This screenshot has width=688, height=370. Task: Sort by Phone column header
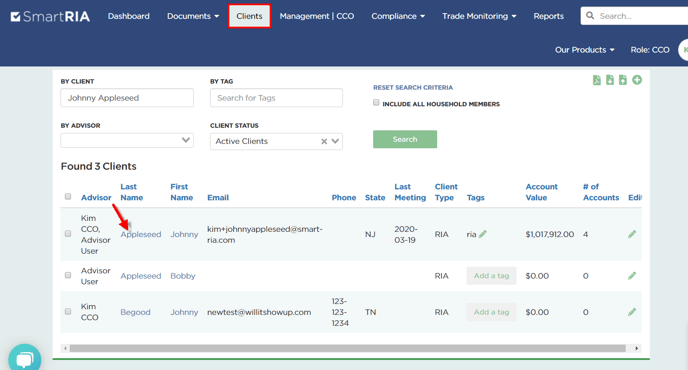click(x=344, y=198)
